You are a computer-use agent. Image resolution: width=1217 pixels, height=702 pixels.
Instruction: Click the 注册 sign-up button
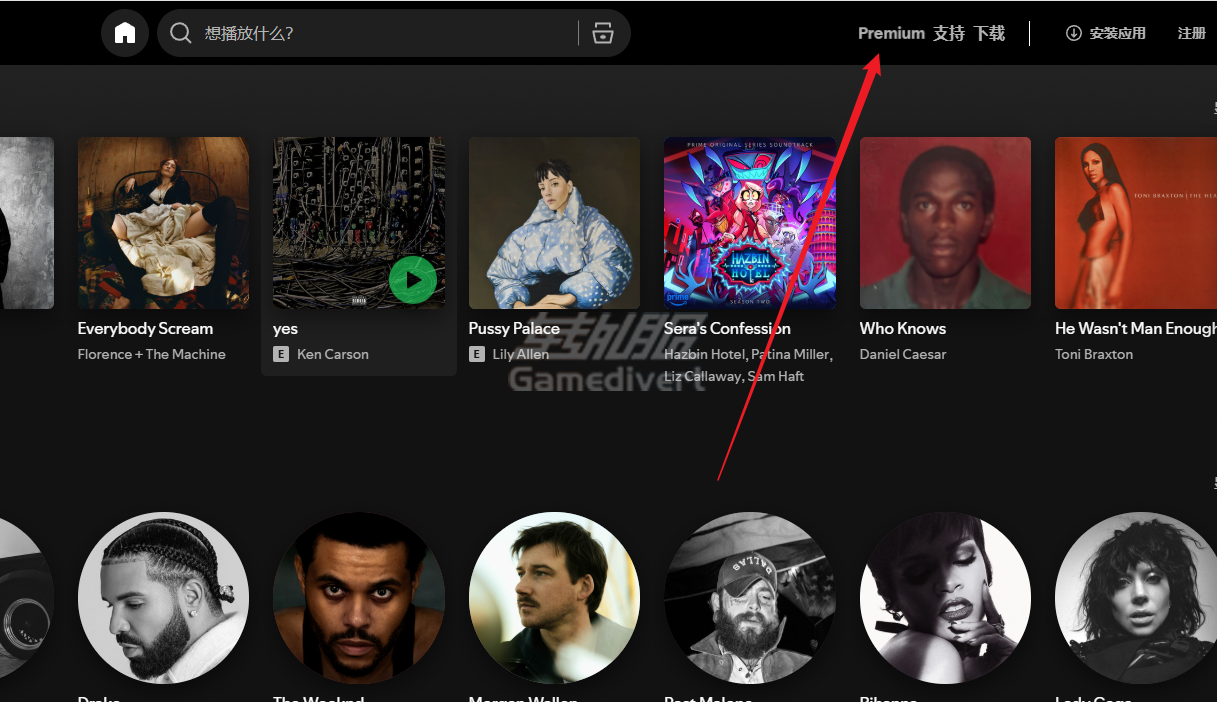(1191, 32)
